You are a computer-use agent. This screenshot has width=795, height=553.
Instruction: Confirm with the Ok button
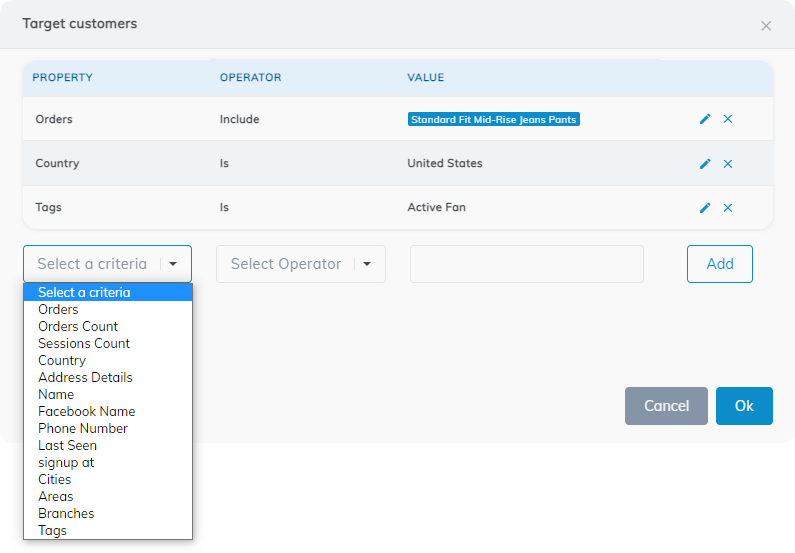coord(744,406)
